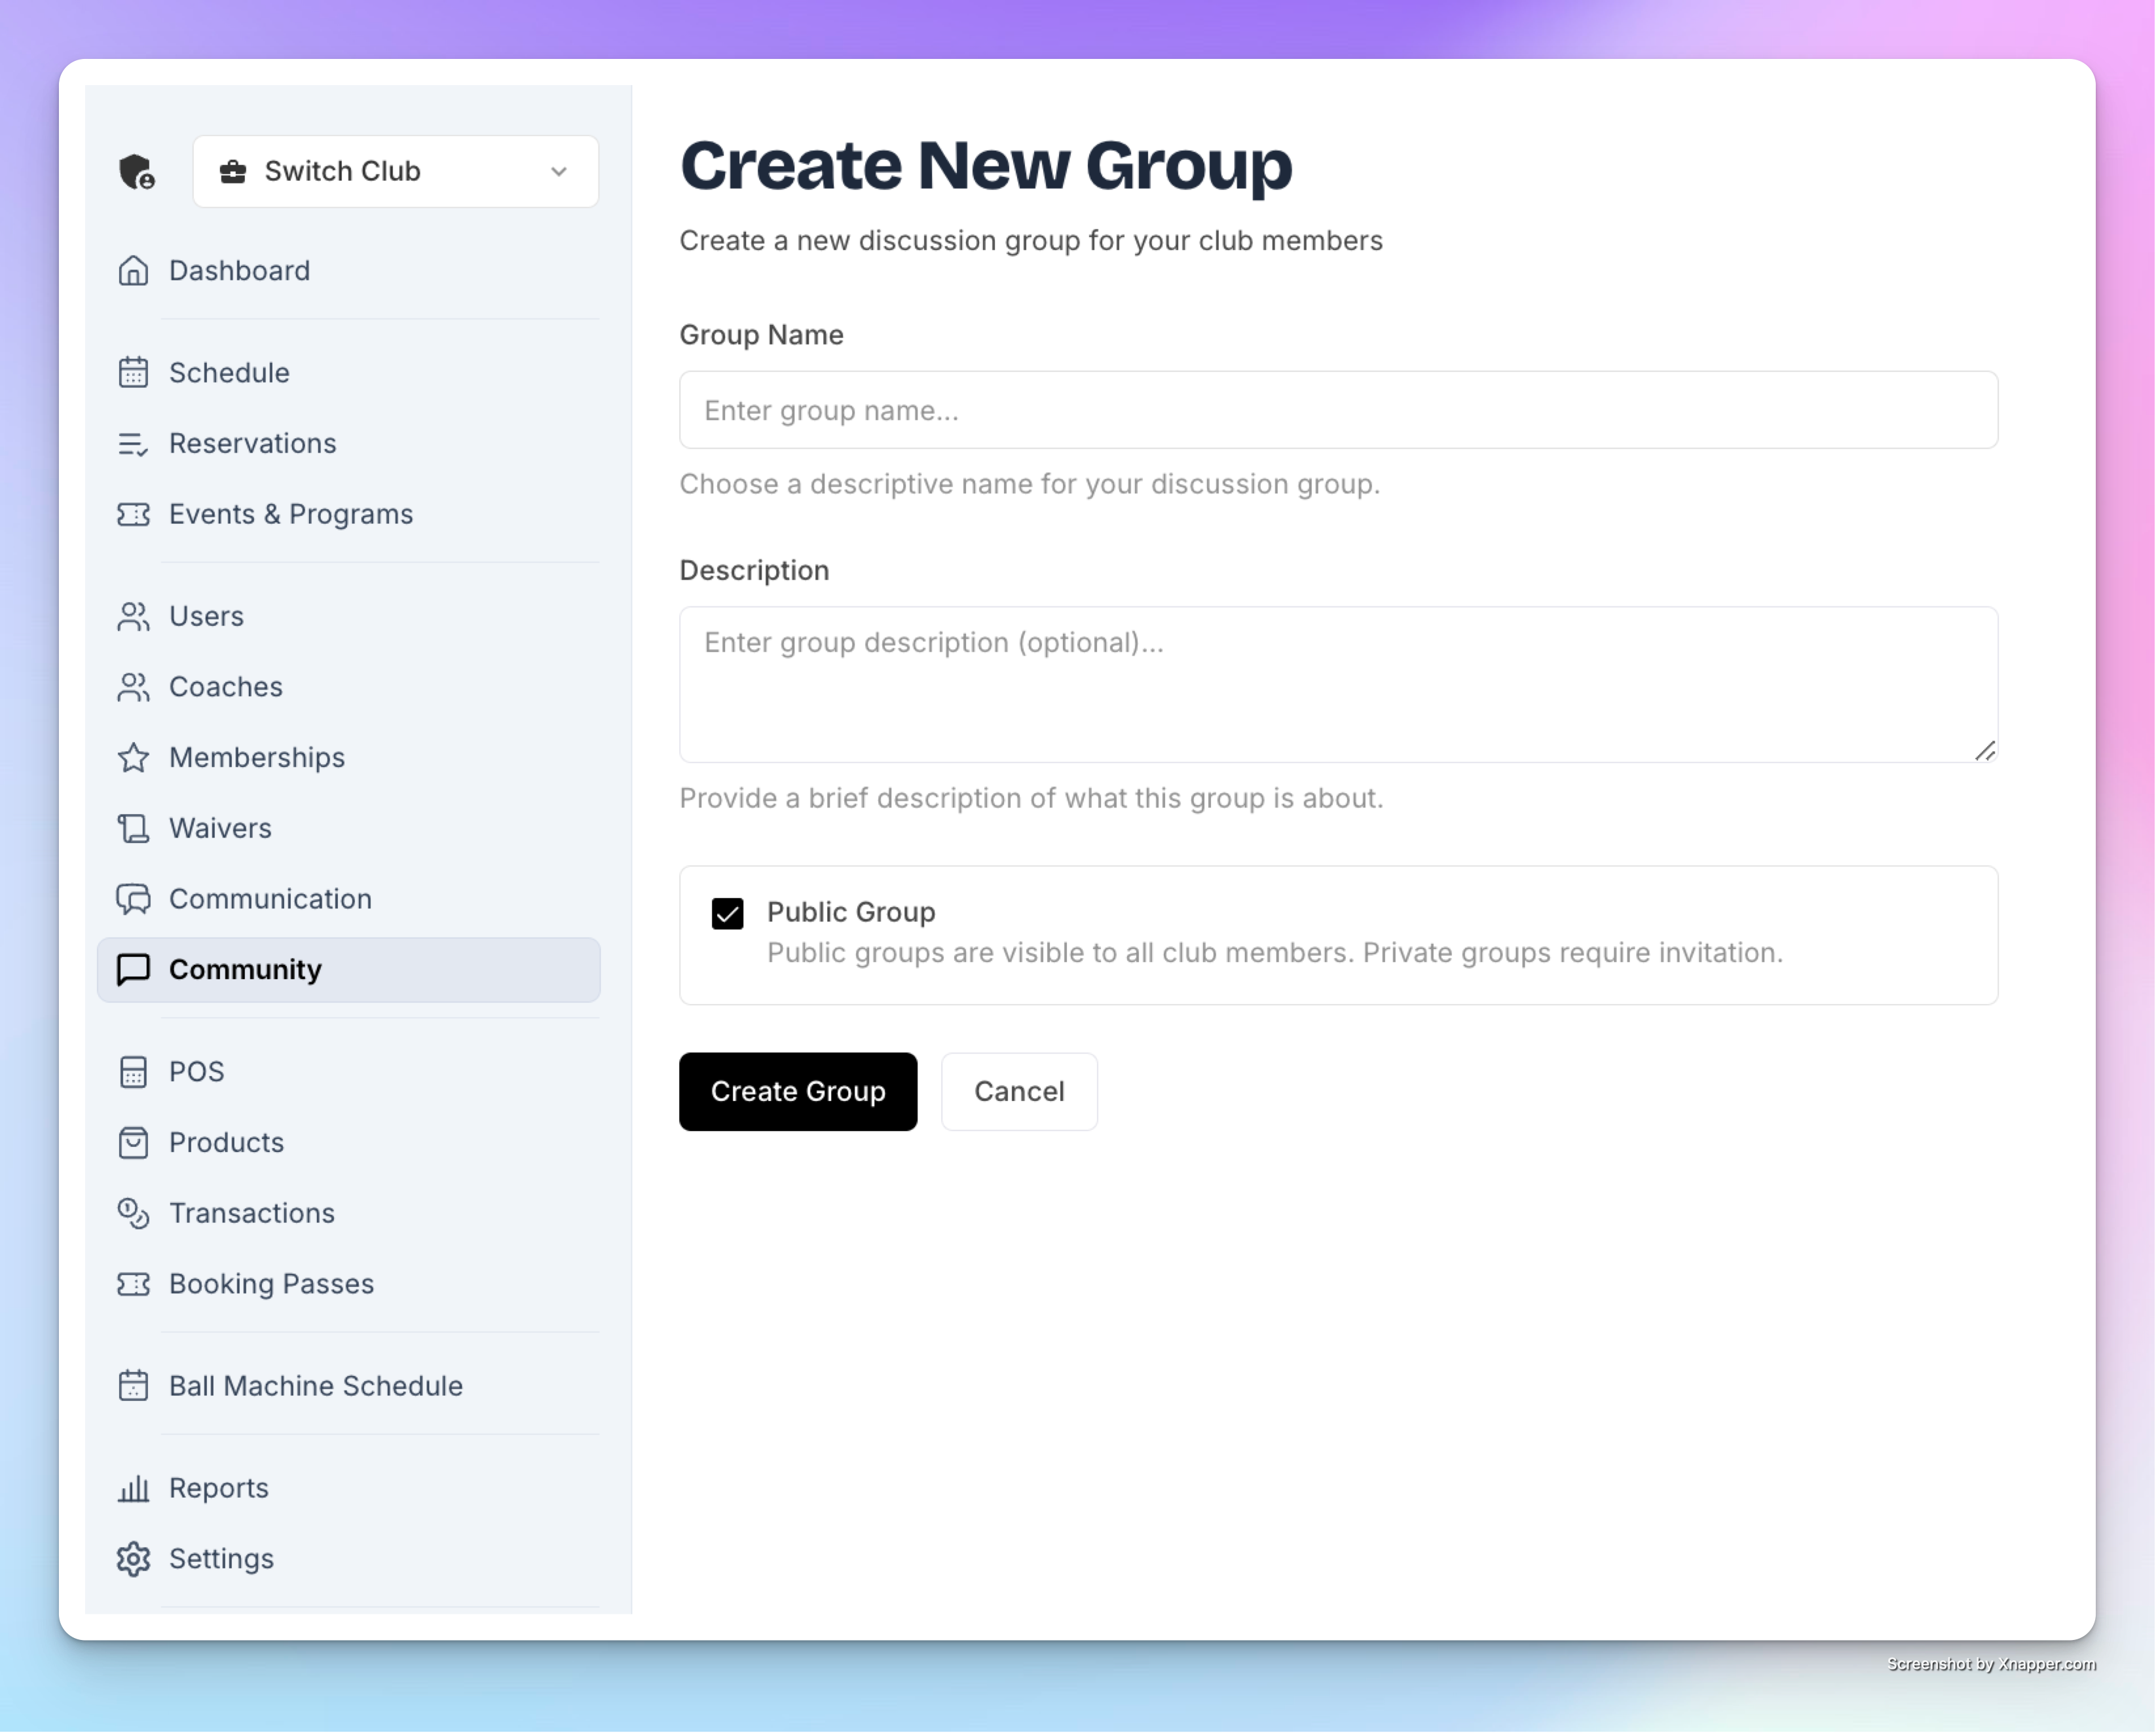This screenshot has height=1733, width=2156.
Task: Click the Create Group button
Action: (x=798, y=1091)
